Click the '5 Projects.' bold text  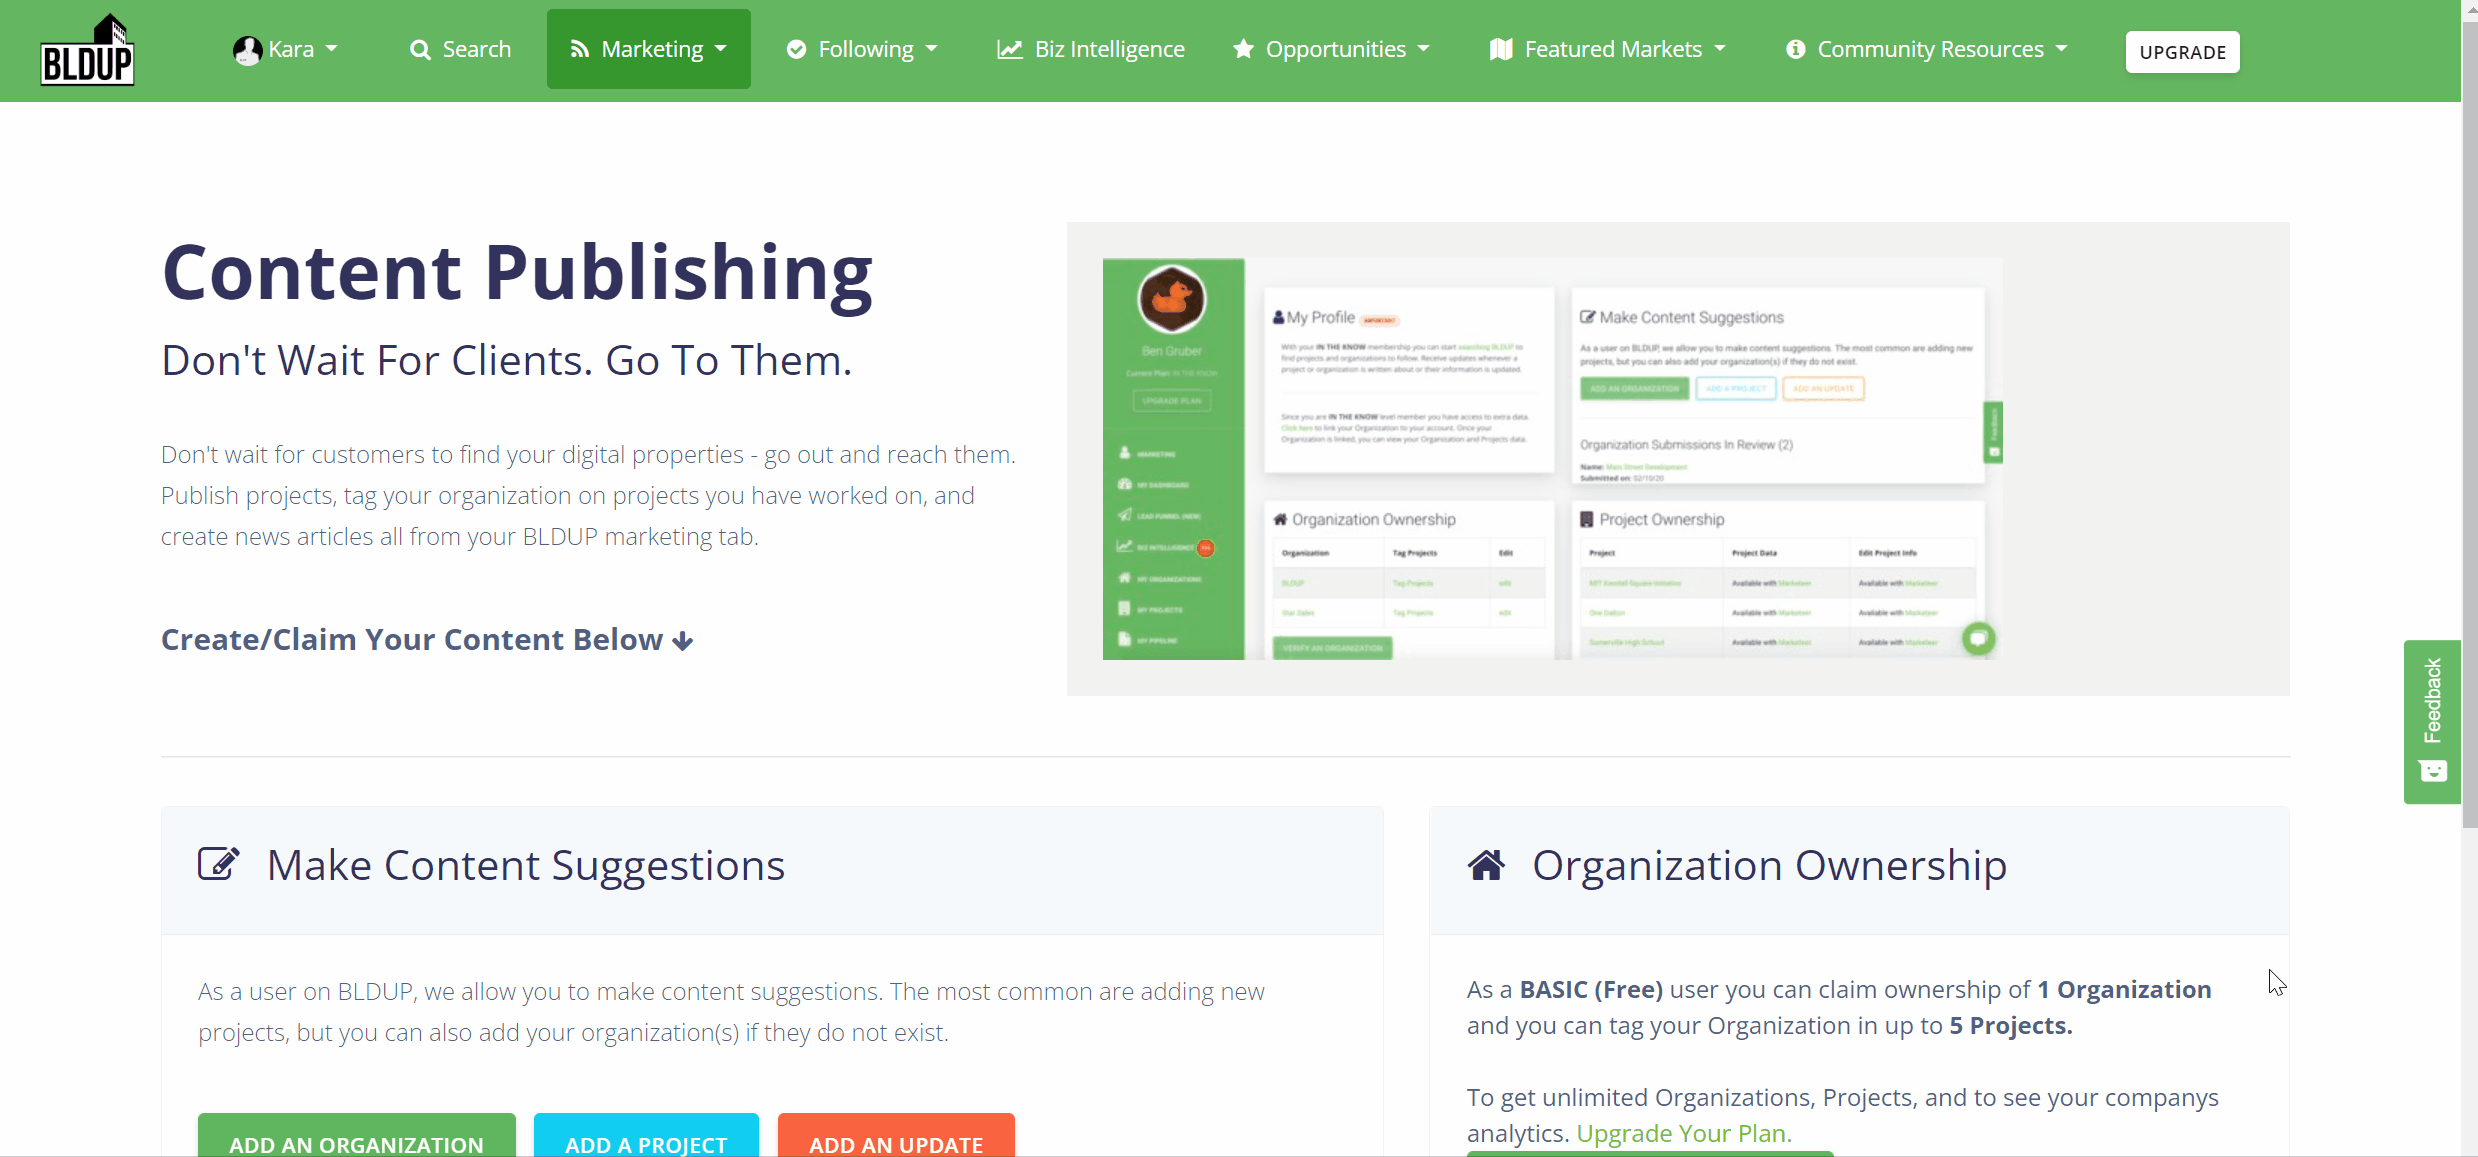tap(2010, 1025)
